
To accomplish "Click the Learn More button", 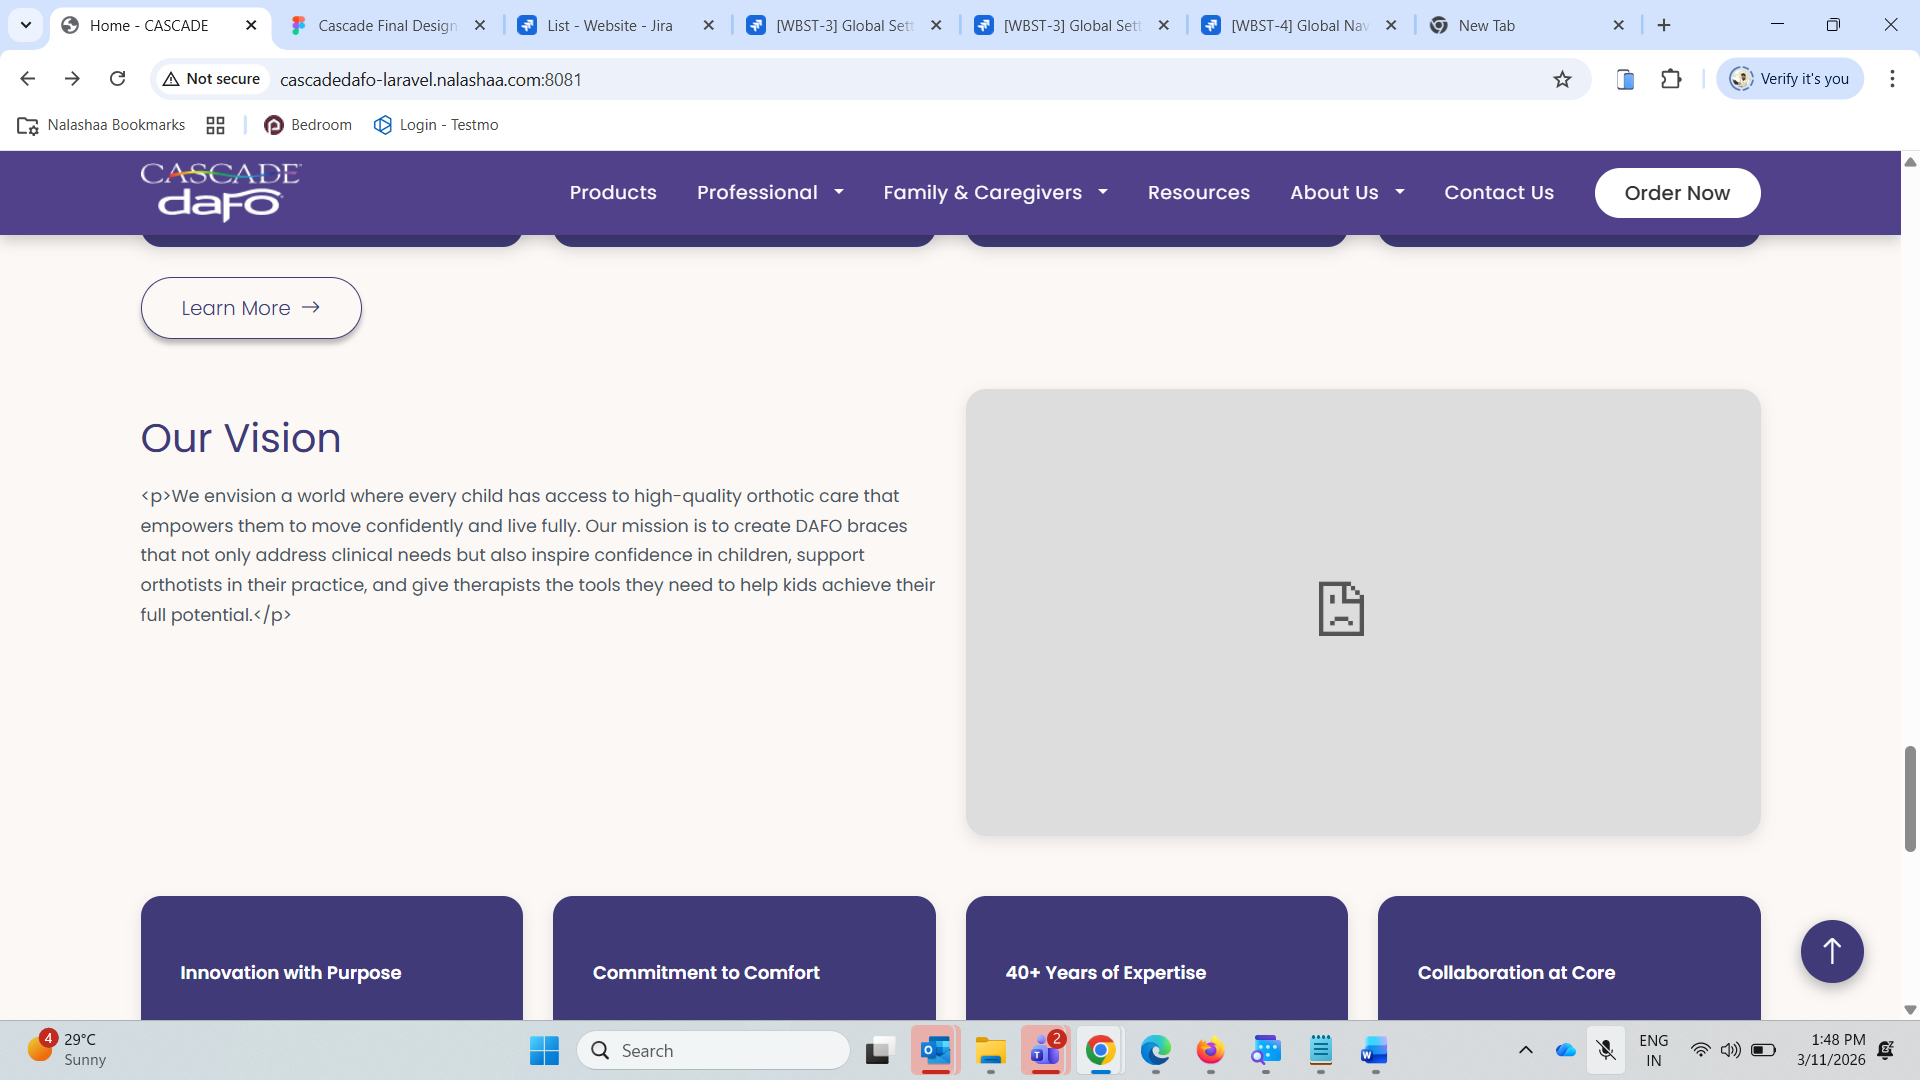I will point(251,308).
